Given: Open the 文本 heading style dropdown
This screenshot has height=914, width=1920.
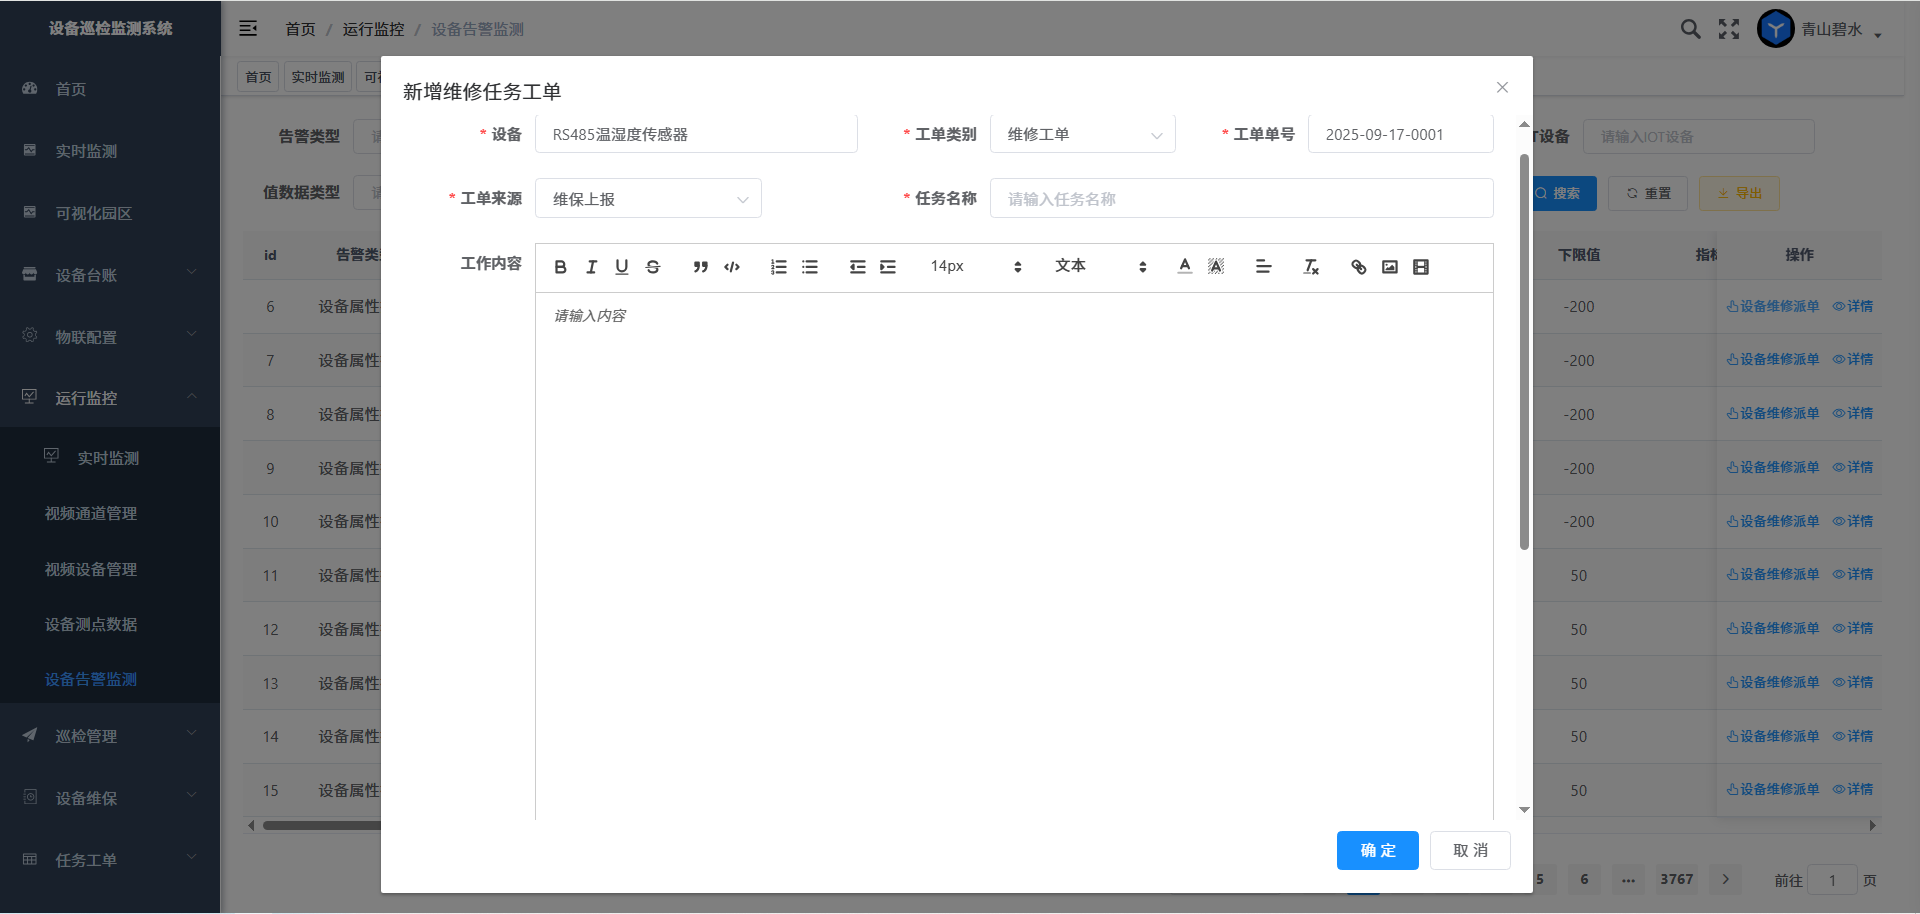Looking at the screenshot, I should pyautogui.click(x=1099, y=266).
